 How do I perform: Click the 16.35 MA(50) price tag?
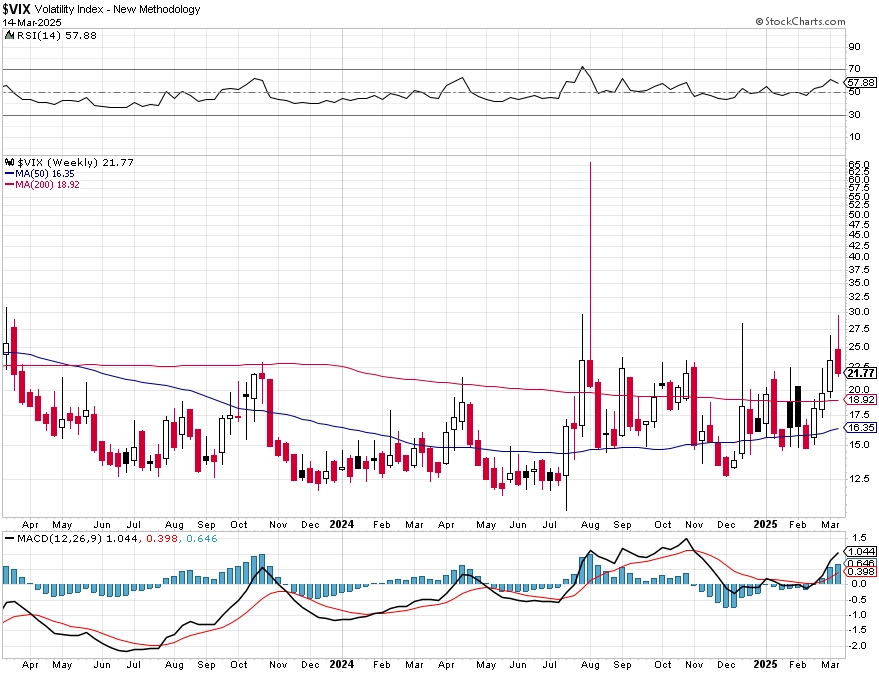861,428
